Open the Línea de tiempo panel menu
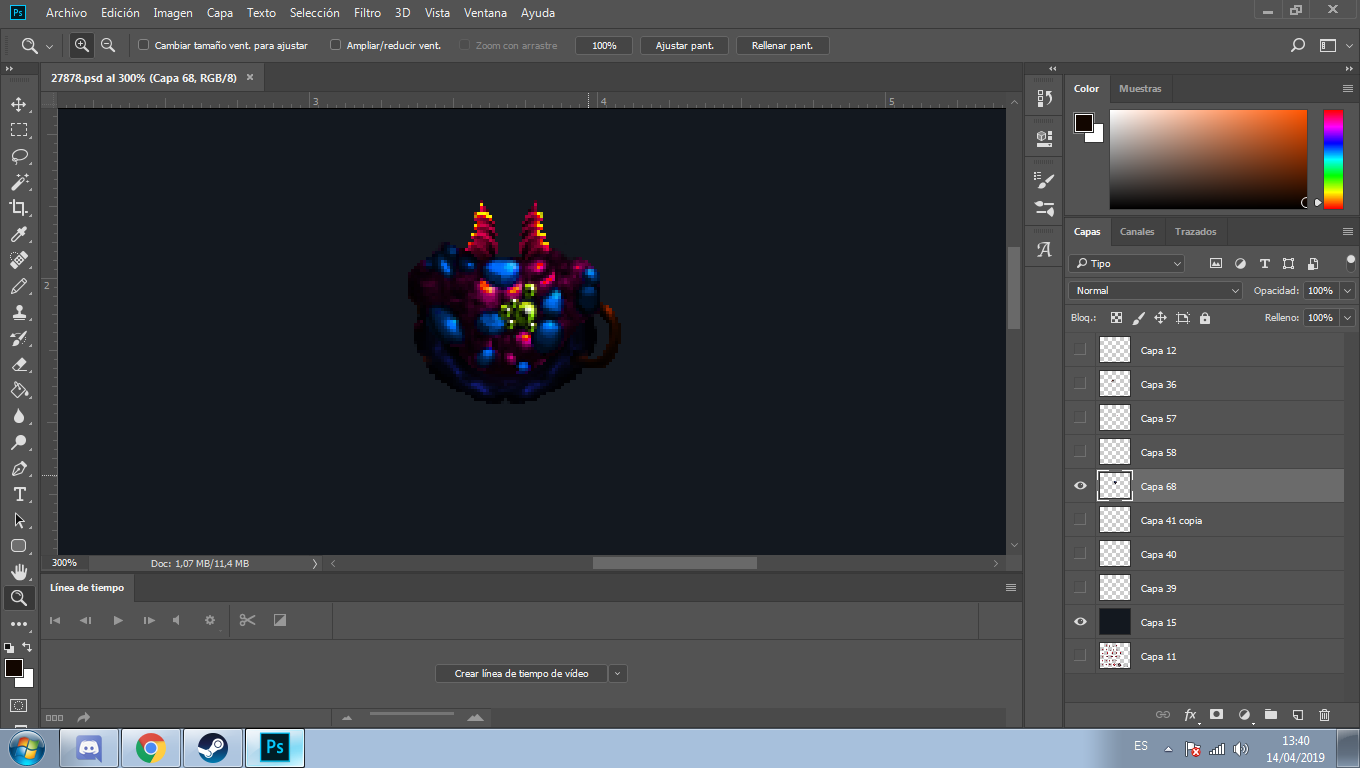Screen dimensions: 1360x768 [x=1011, y=588]
